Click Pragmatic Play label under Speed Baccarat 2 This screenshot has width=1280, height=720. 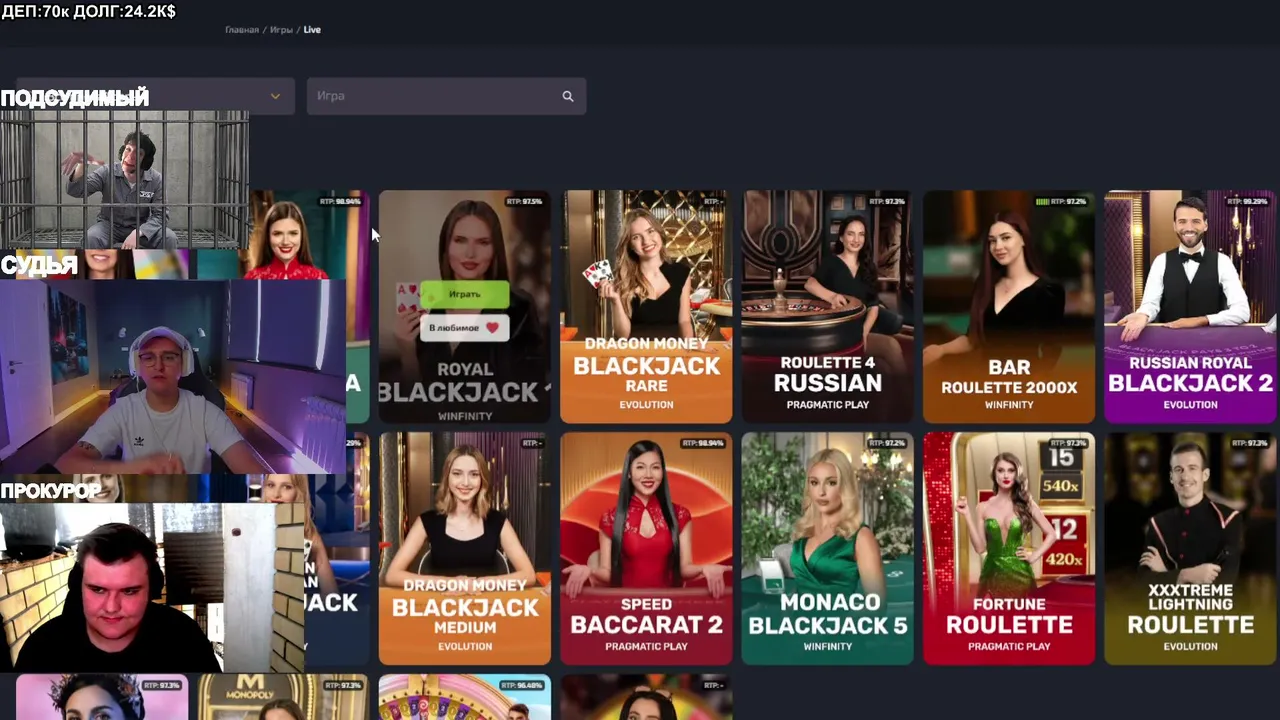tap(646, 647)
